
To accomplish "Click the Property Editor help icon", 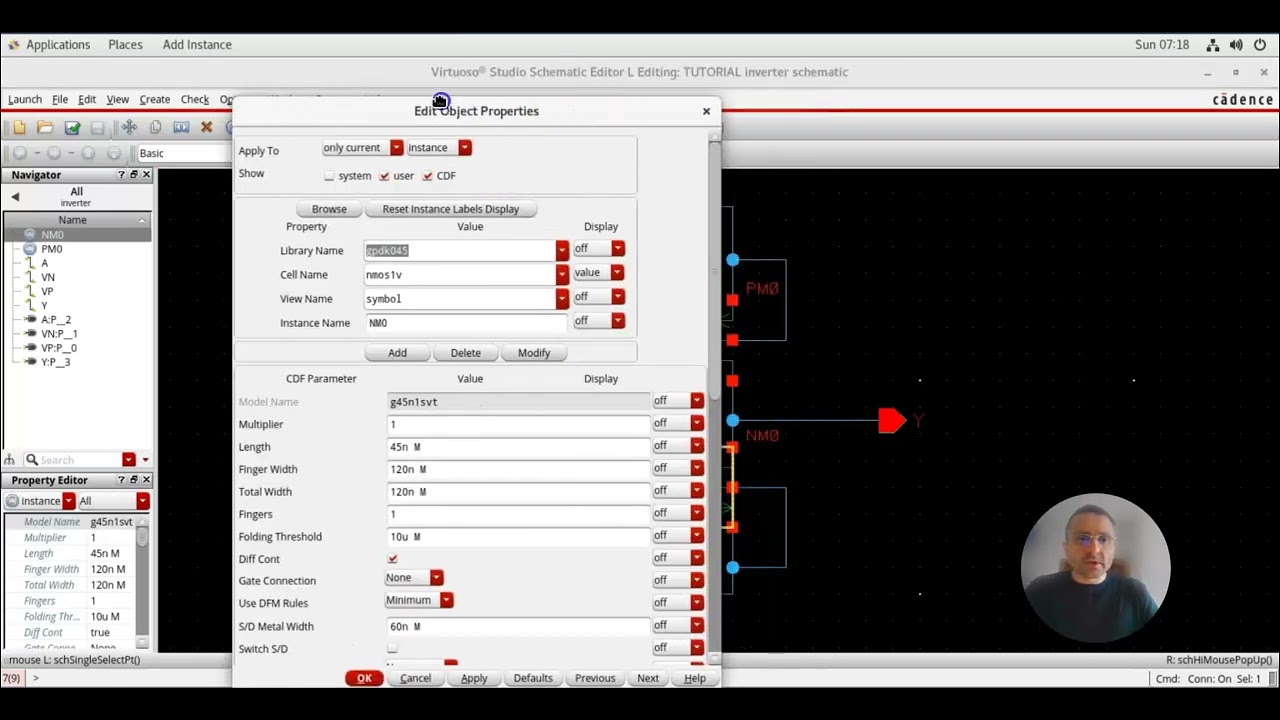I will [x=122, y=480].
